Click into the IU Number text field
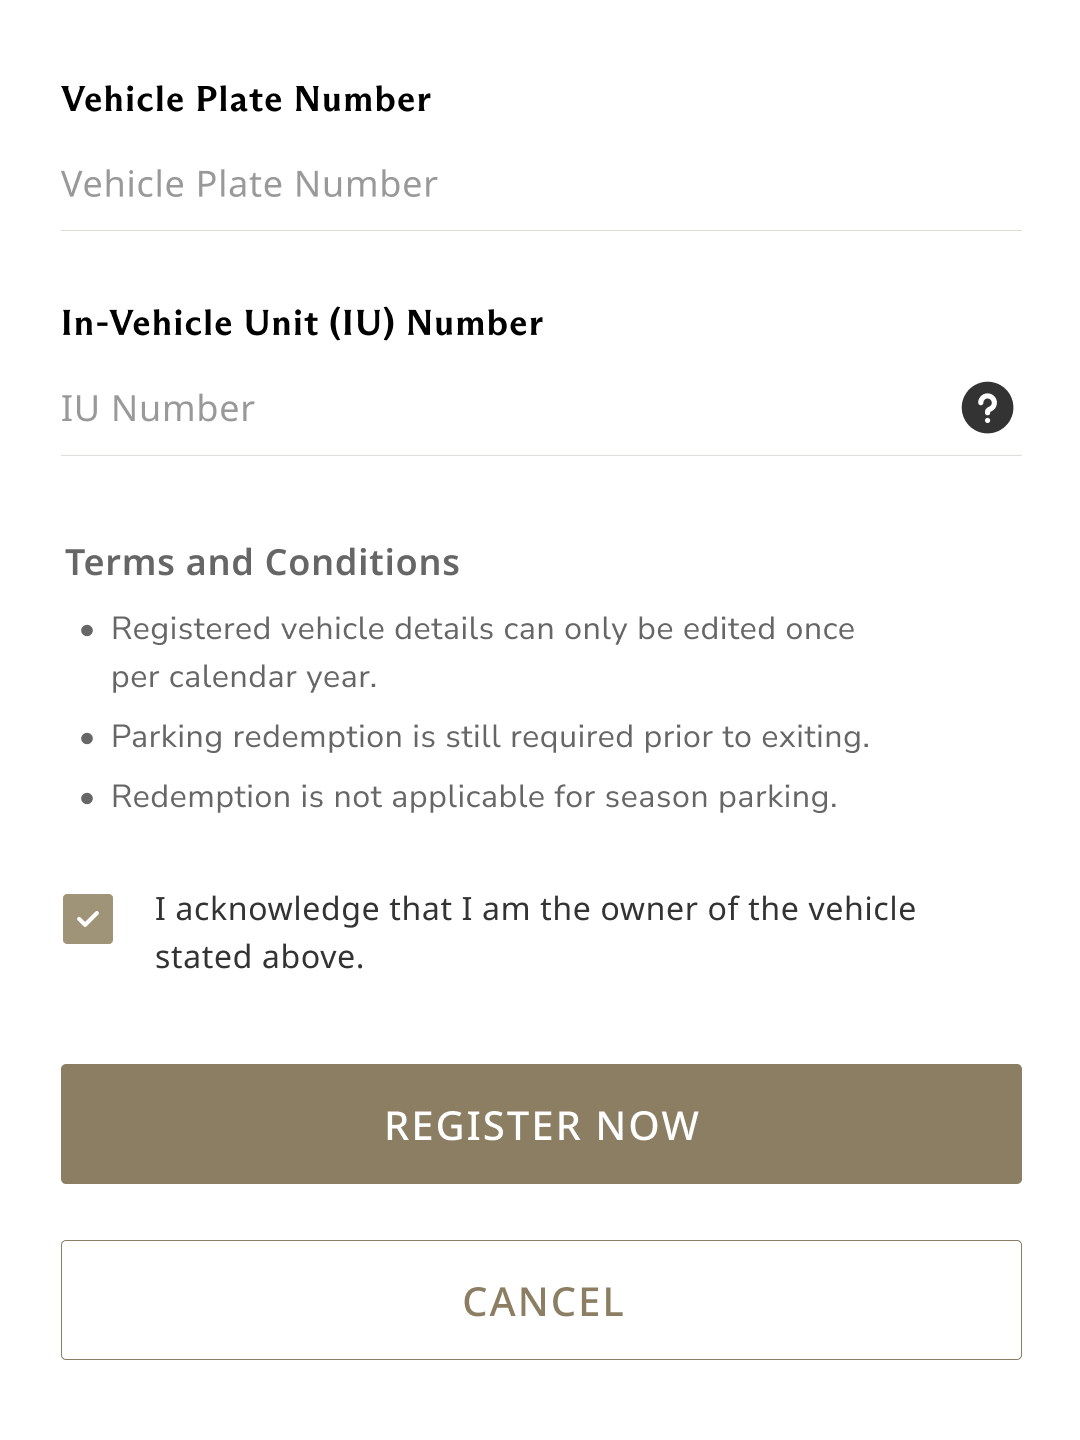The image size is (1080, 1440). (x=500, y=409)
